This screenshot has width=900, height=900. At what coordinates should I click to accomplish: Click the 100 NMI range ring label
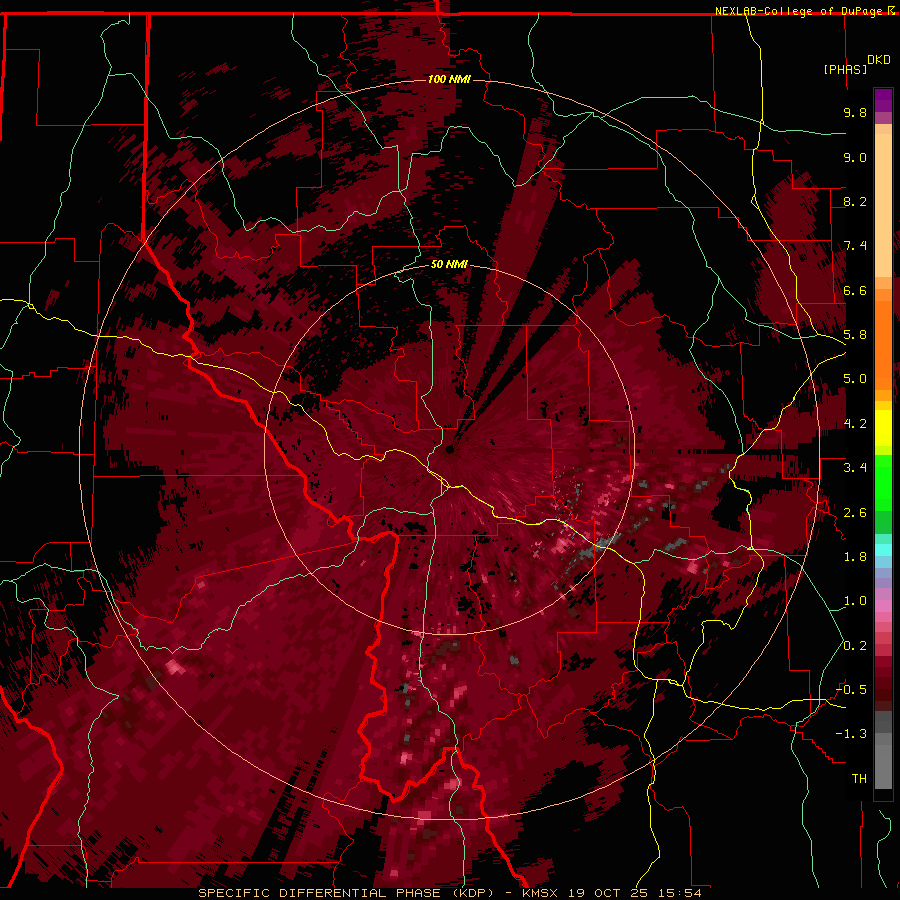[449, 79]
